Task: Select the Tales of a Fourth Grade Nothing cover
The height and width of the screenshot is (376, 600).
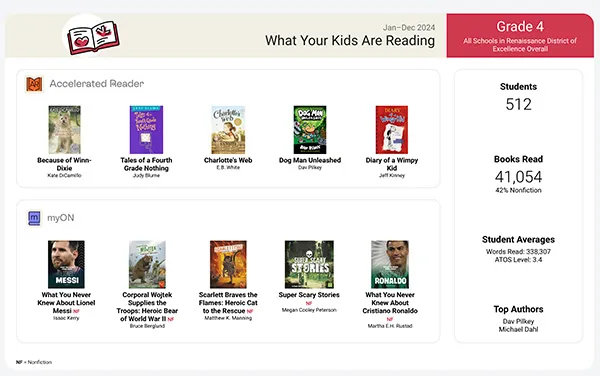Action: [146, 130]
